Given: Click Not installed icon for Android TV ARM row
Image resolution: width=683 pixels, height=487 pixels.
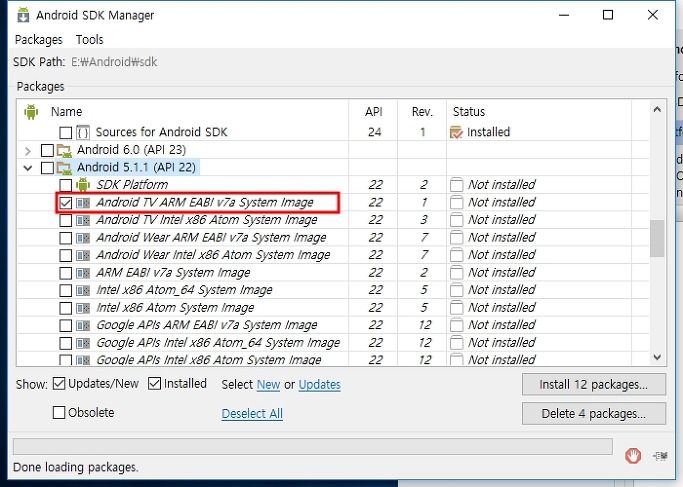Looking at the screenshot, I should (456, 203).
